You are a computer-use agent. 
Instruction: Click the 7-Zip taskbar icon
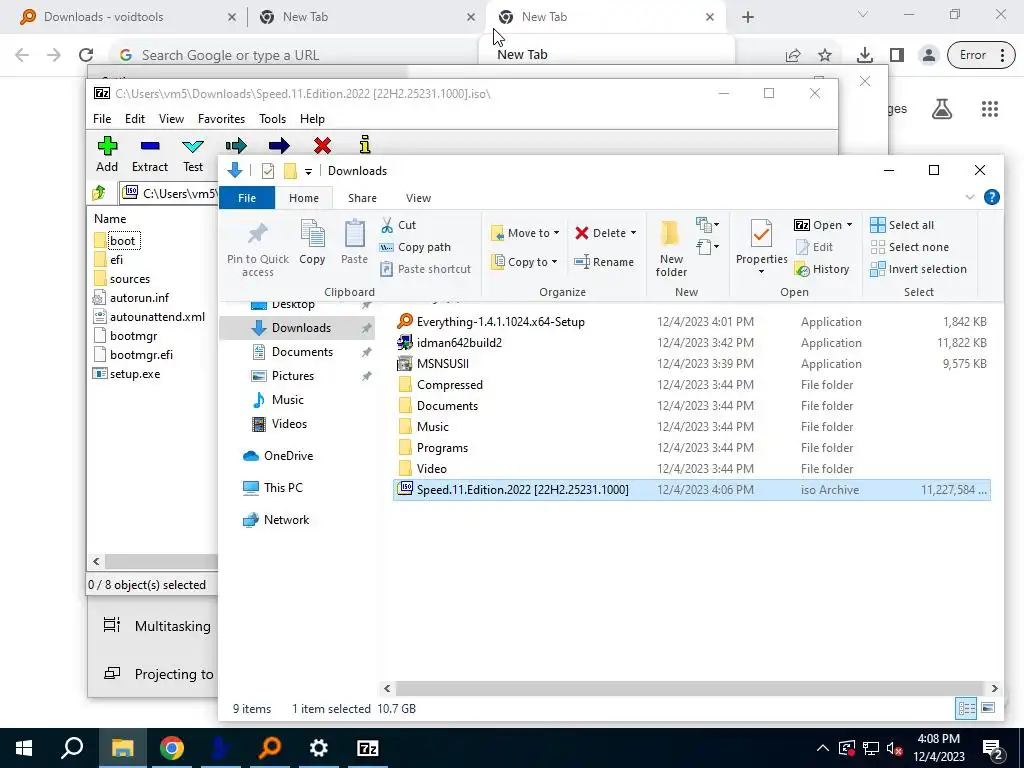tap(367, 748)
